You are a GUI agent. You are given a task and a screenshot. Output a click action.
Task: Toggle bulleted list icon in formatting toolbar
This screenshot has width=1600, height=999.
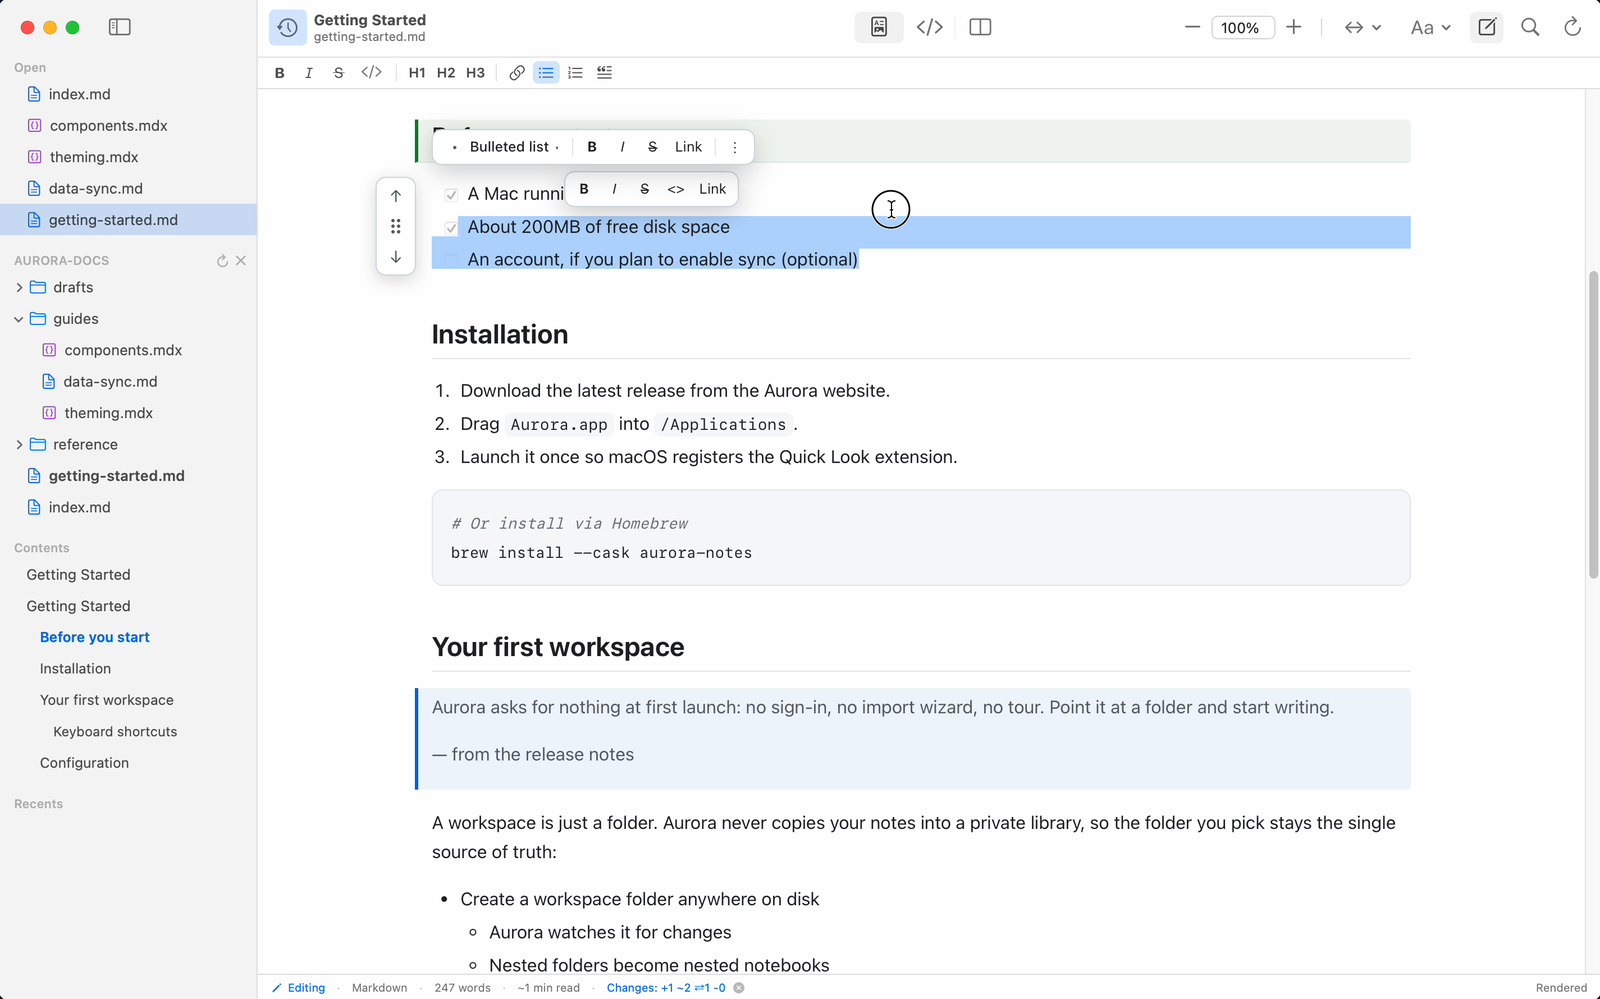click(x=546, y=73)
